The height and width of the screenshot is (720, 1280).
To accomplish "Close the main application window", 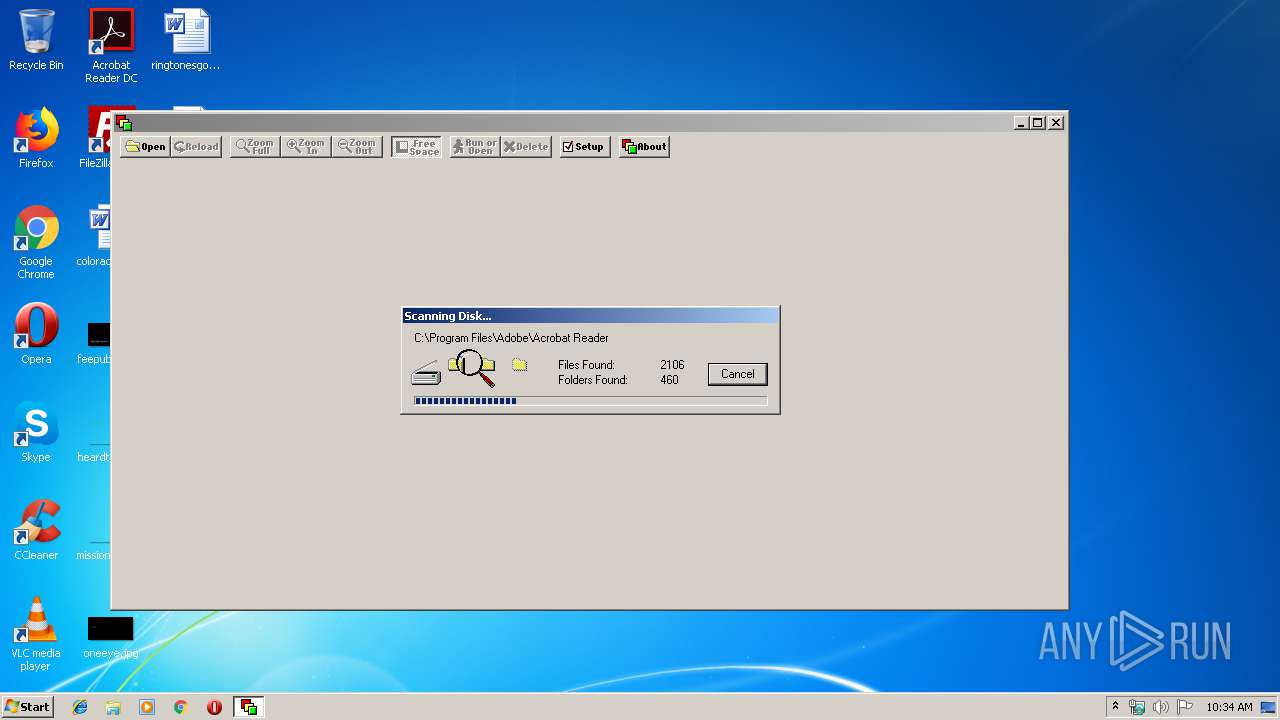I will pos(1056,123).
